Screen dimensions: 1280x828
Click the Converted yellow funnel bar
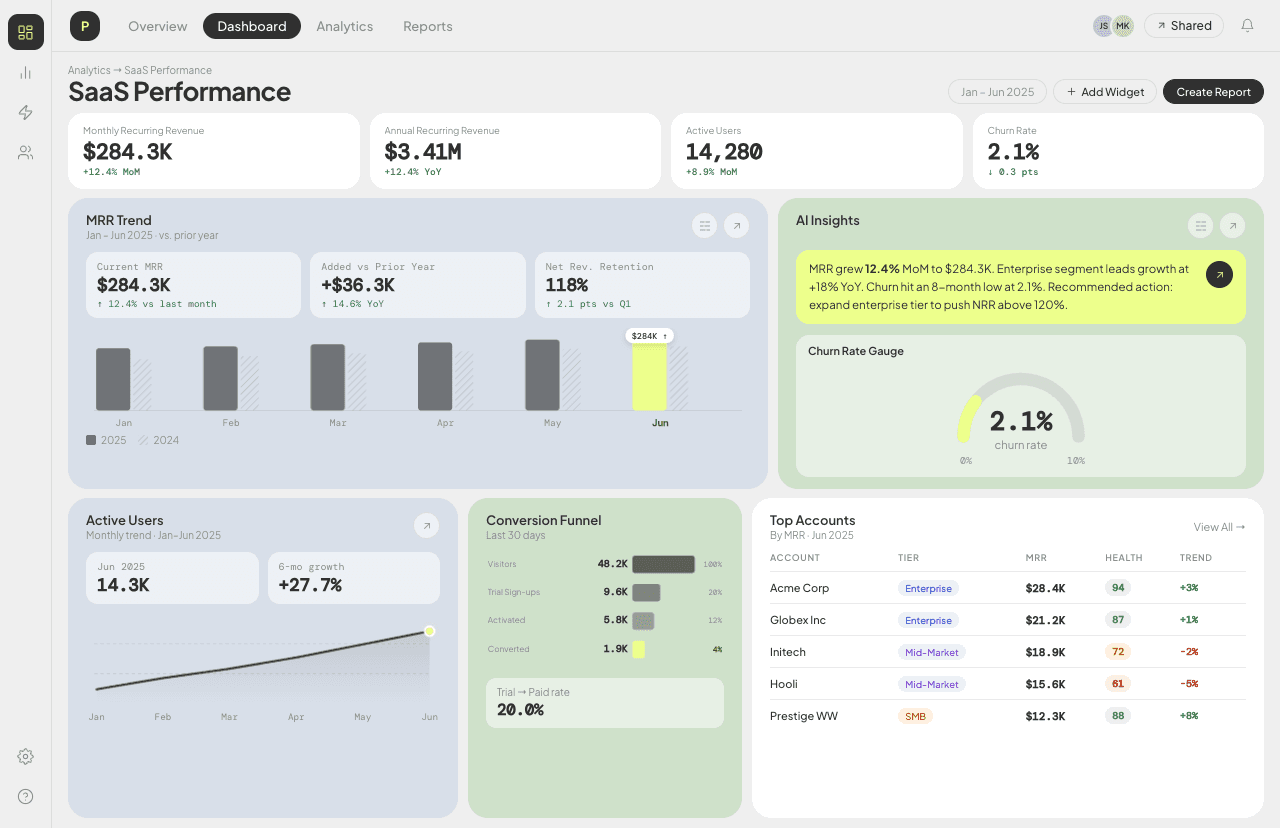click(638, 649)
